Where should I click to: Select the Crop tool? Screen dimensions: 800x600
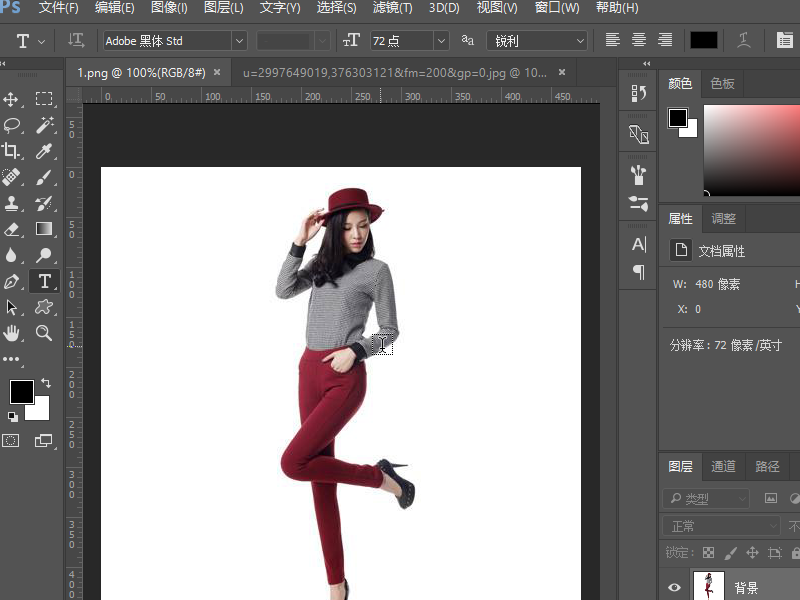coord(11,151)
